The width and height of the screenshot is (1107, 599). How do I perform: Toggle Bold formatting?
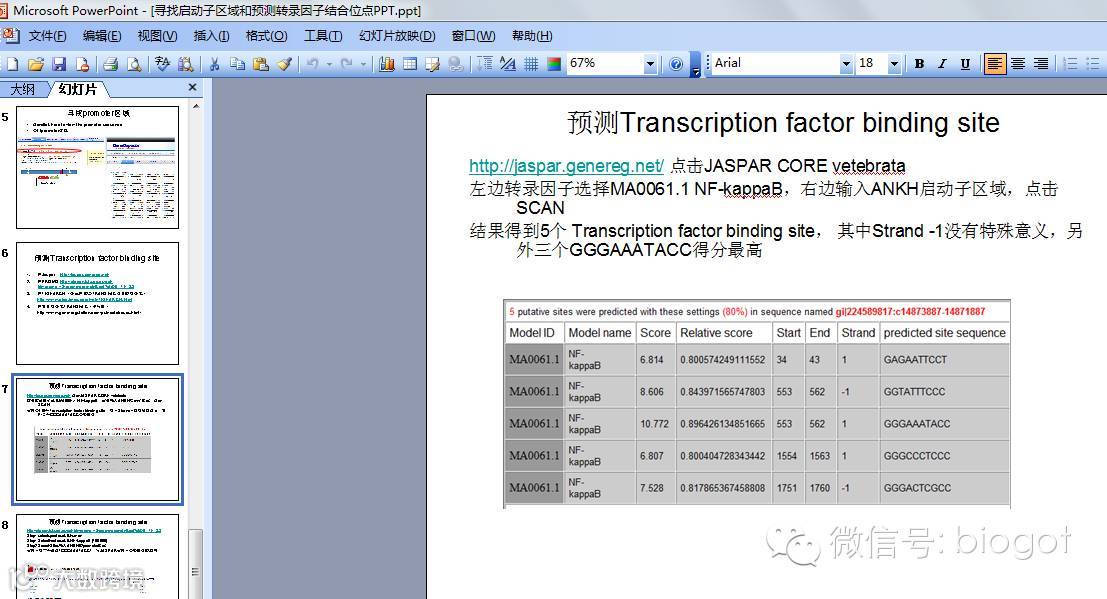919,64
